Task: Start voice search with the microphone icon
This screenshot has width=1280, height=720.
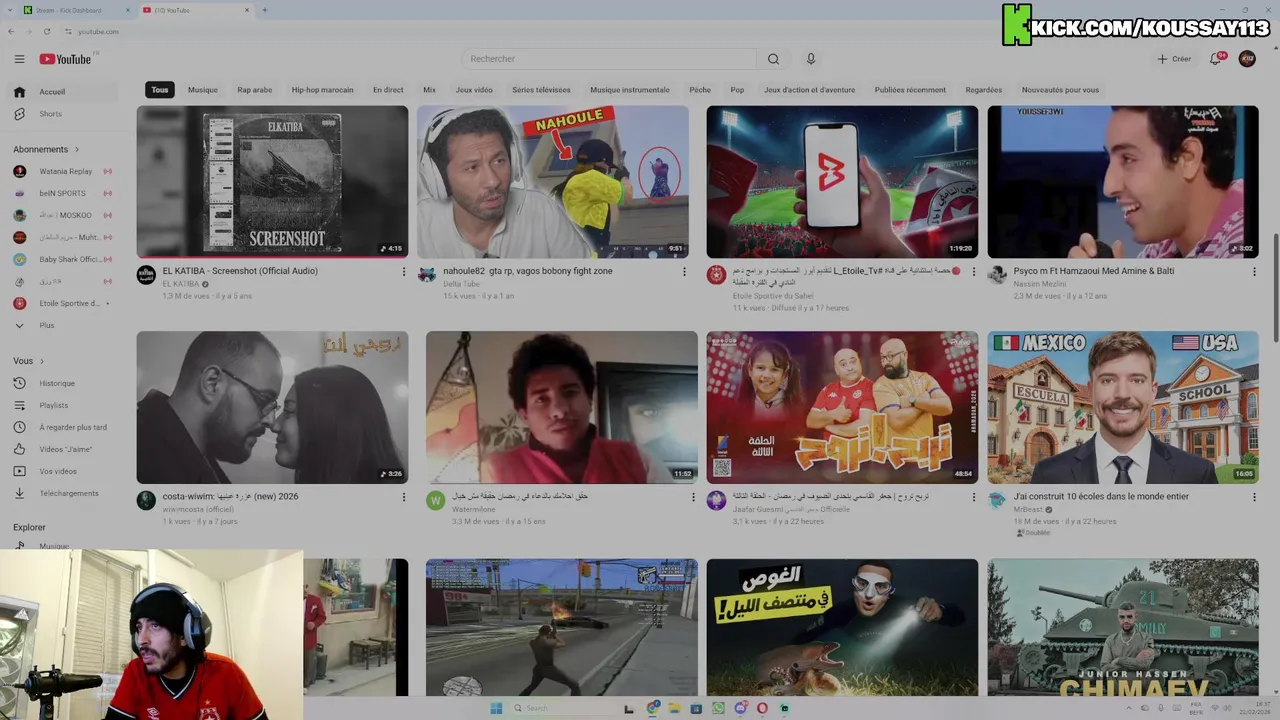Action: (811, 59)
